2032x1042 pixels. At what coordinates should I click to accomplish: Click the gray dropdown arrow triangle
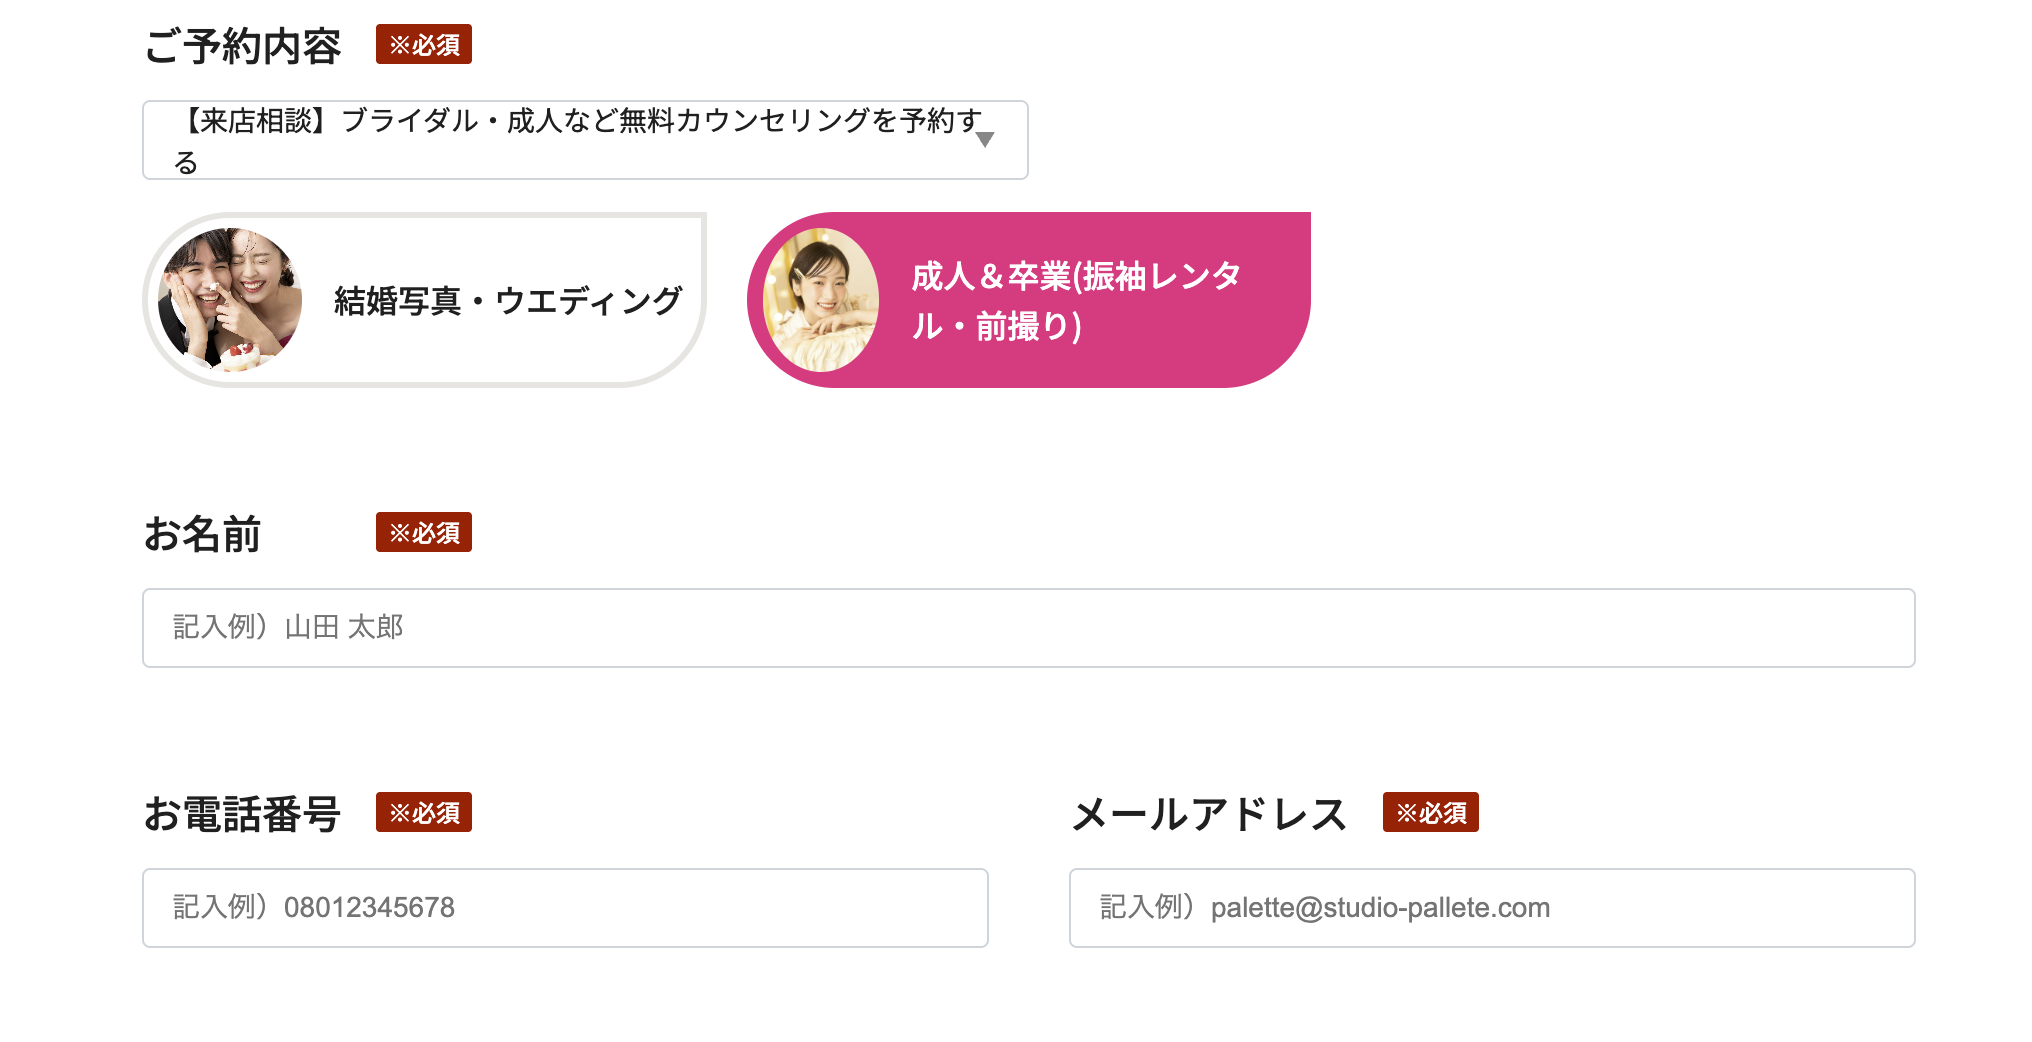(x=985, y=140)
